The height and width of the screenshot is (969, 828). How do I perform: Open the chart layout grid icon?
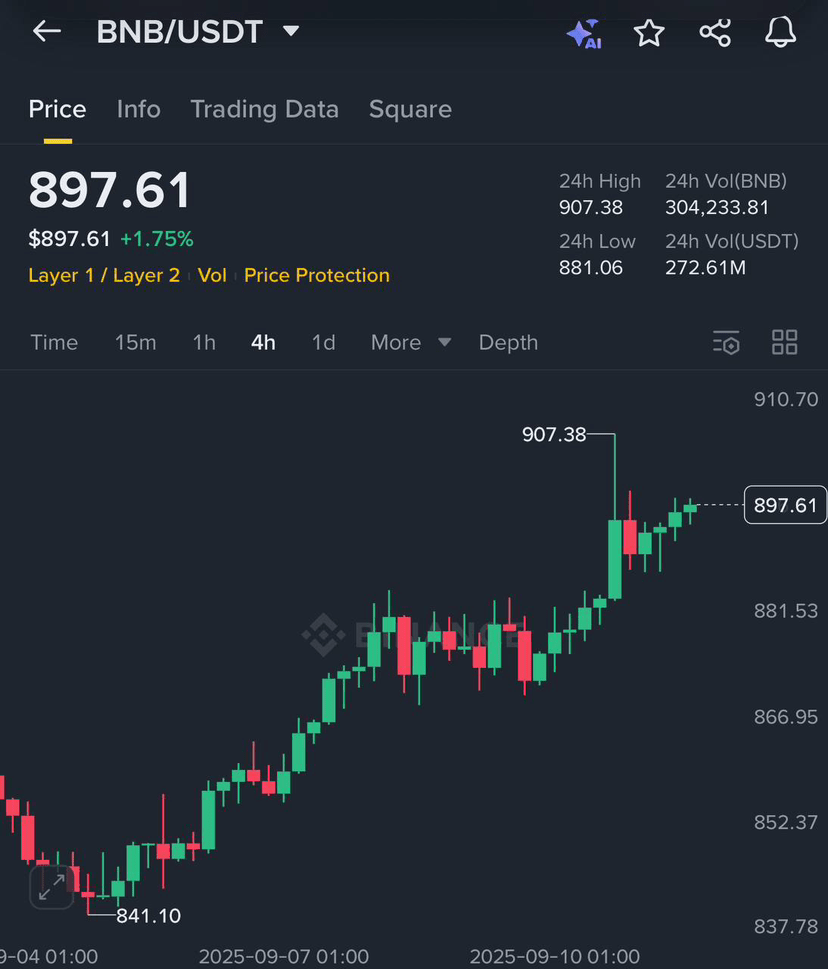point(785,342)
